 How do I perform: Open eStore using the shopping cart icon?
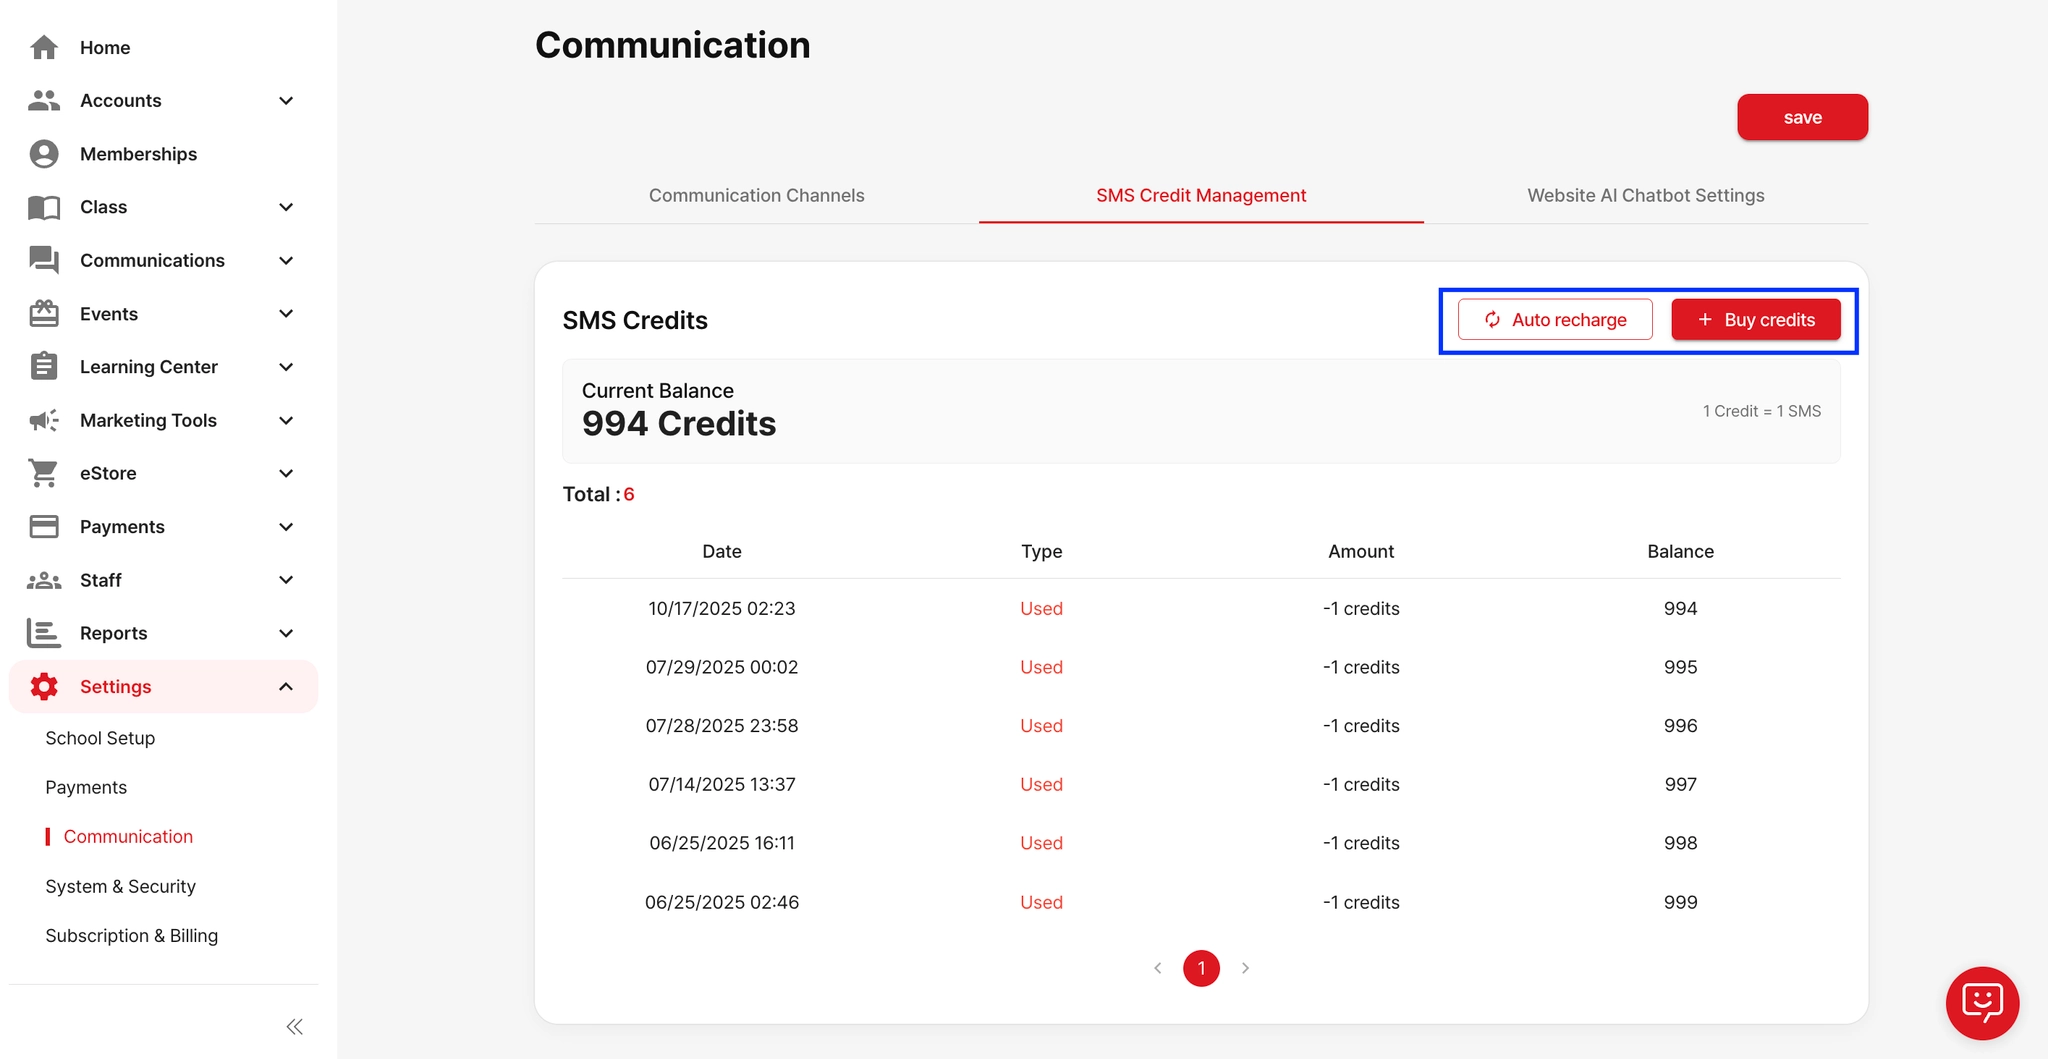click(x=44, y=473)
